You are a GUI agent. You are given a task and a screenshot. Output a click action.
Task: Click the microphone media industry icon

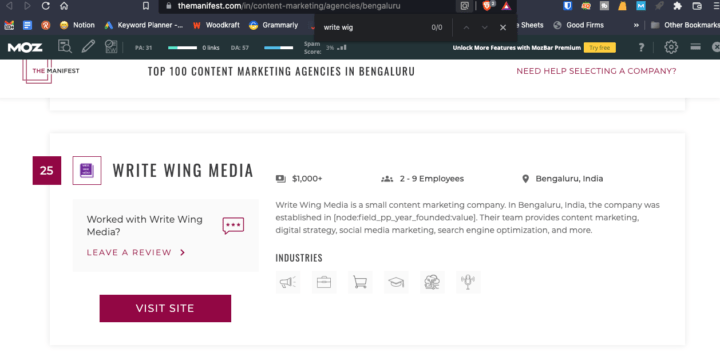pyautogui.click(x=468, y=282)
